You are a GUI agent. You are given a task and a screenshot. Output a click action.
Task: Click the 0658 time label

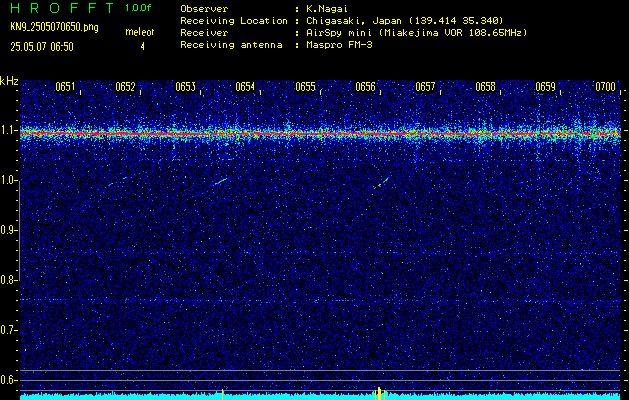[485, 87]
